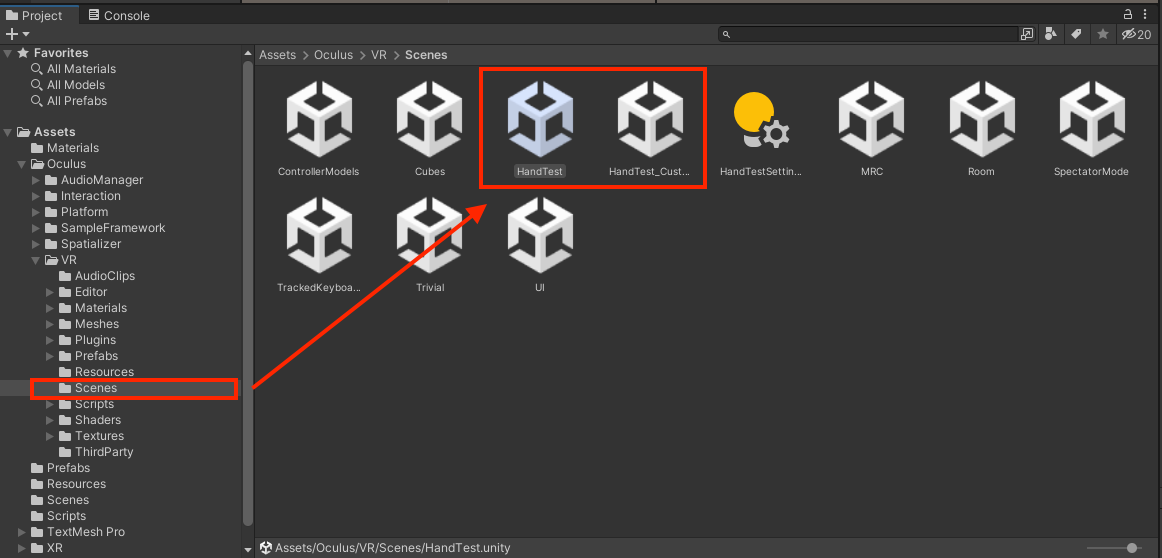This screenshot has width=1162, height=558.
Task: Select the UI scene asset icon
Action: 540,236
